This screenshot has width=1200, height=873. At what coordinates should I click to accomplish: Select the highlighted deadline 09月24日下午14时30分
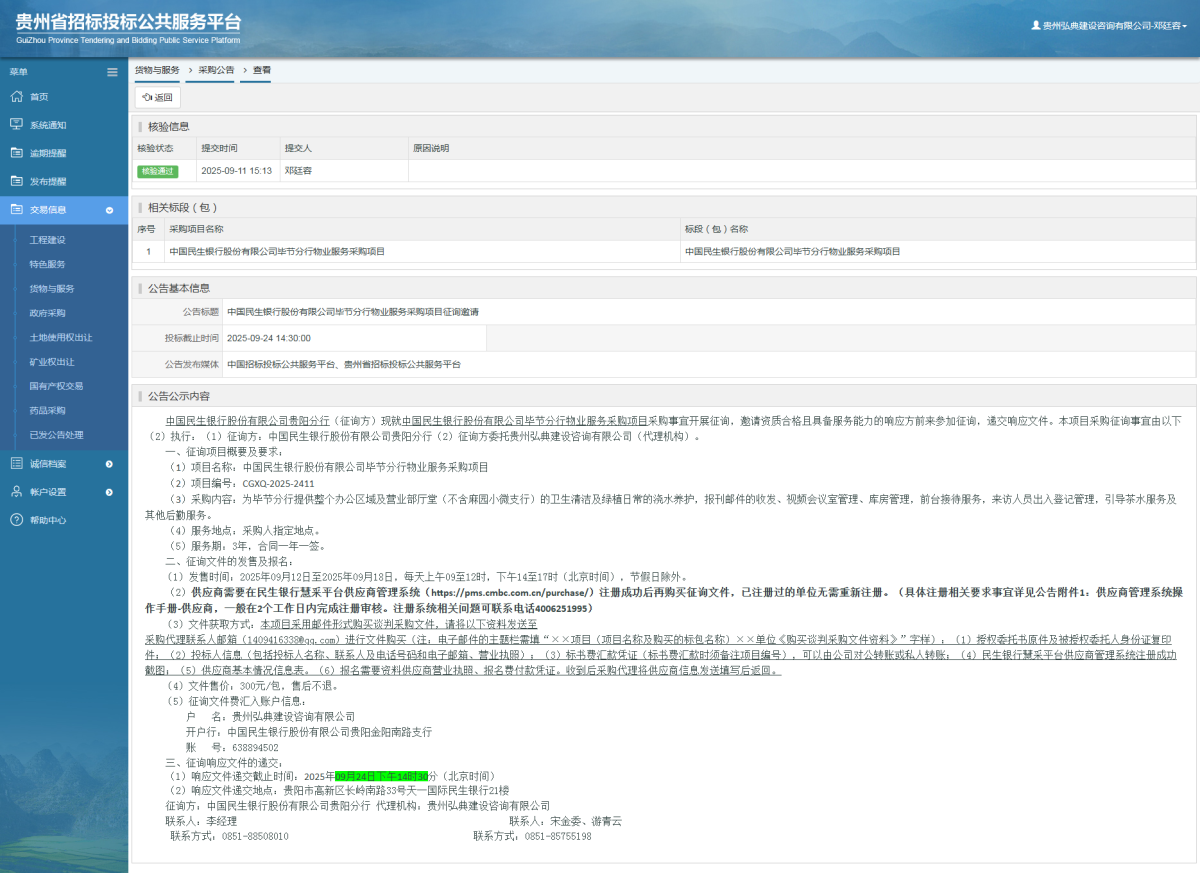pos(381,774)
